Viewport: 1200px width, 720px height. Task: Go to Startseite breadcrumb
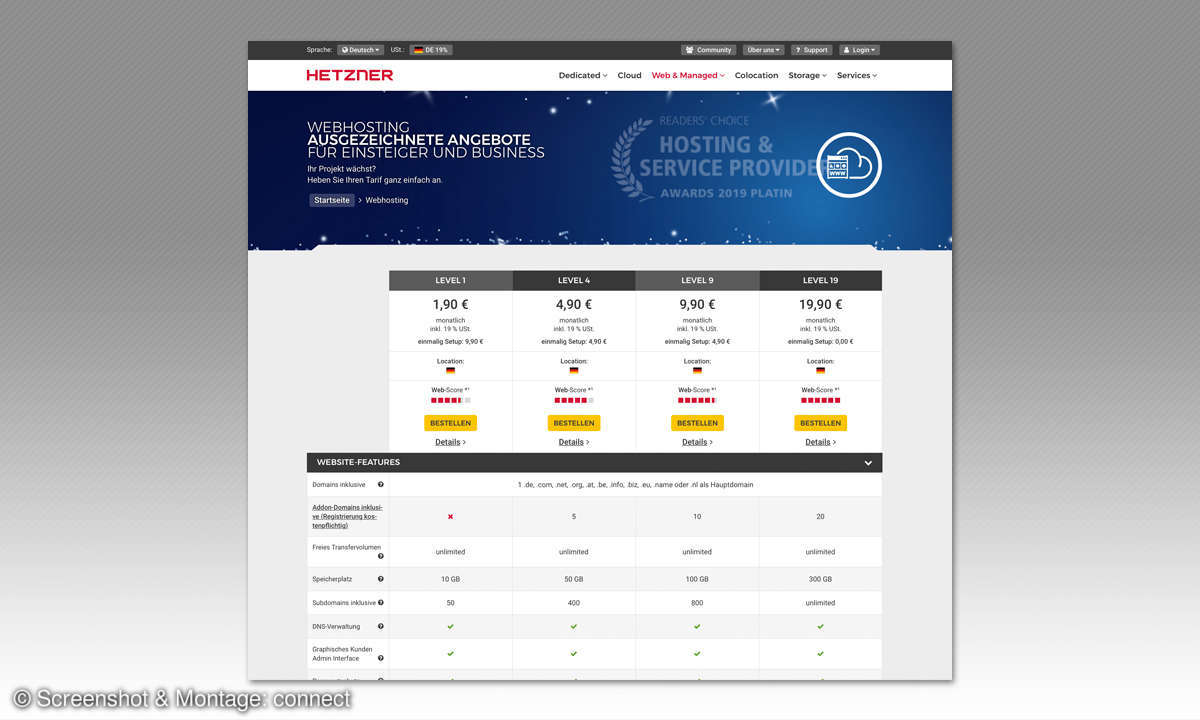point(332,200)
